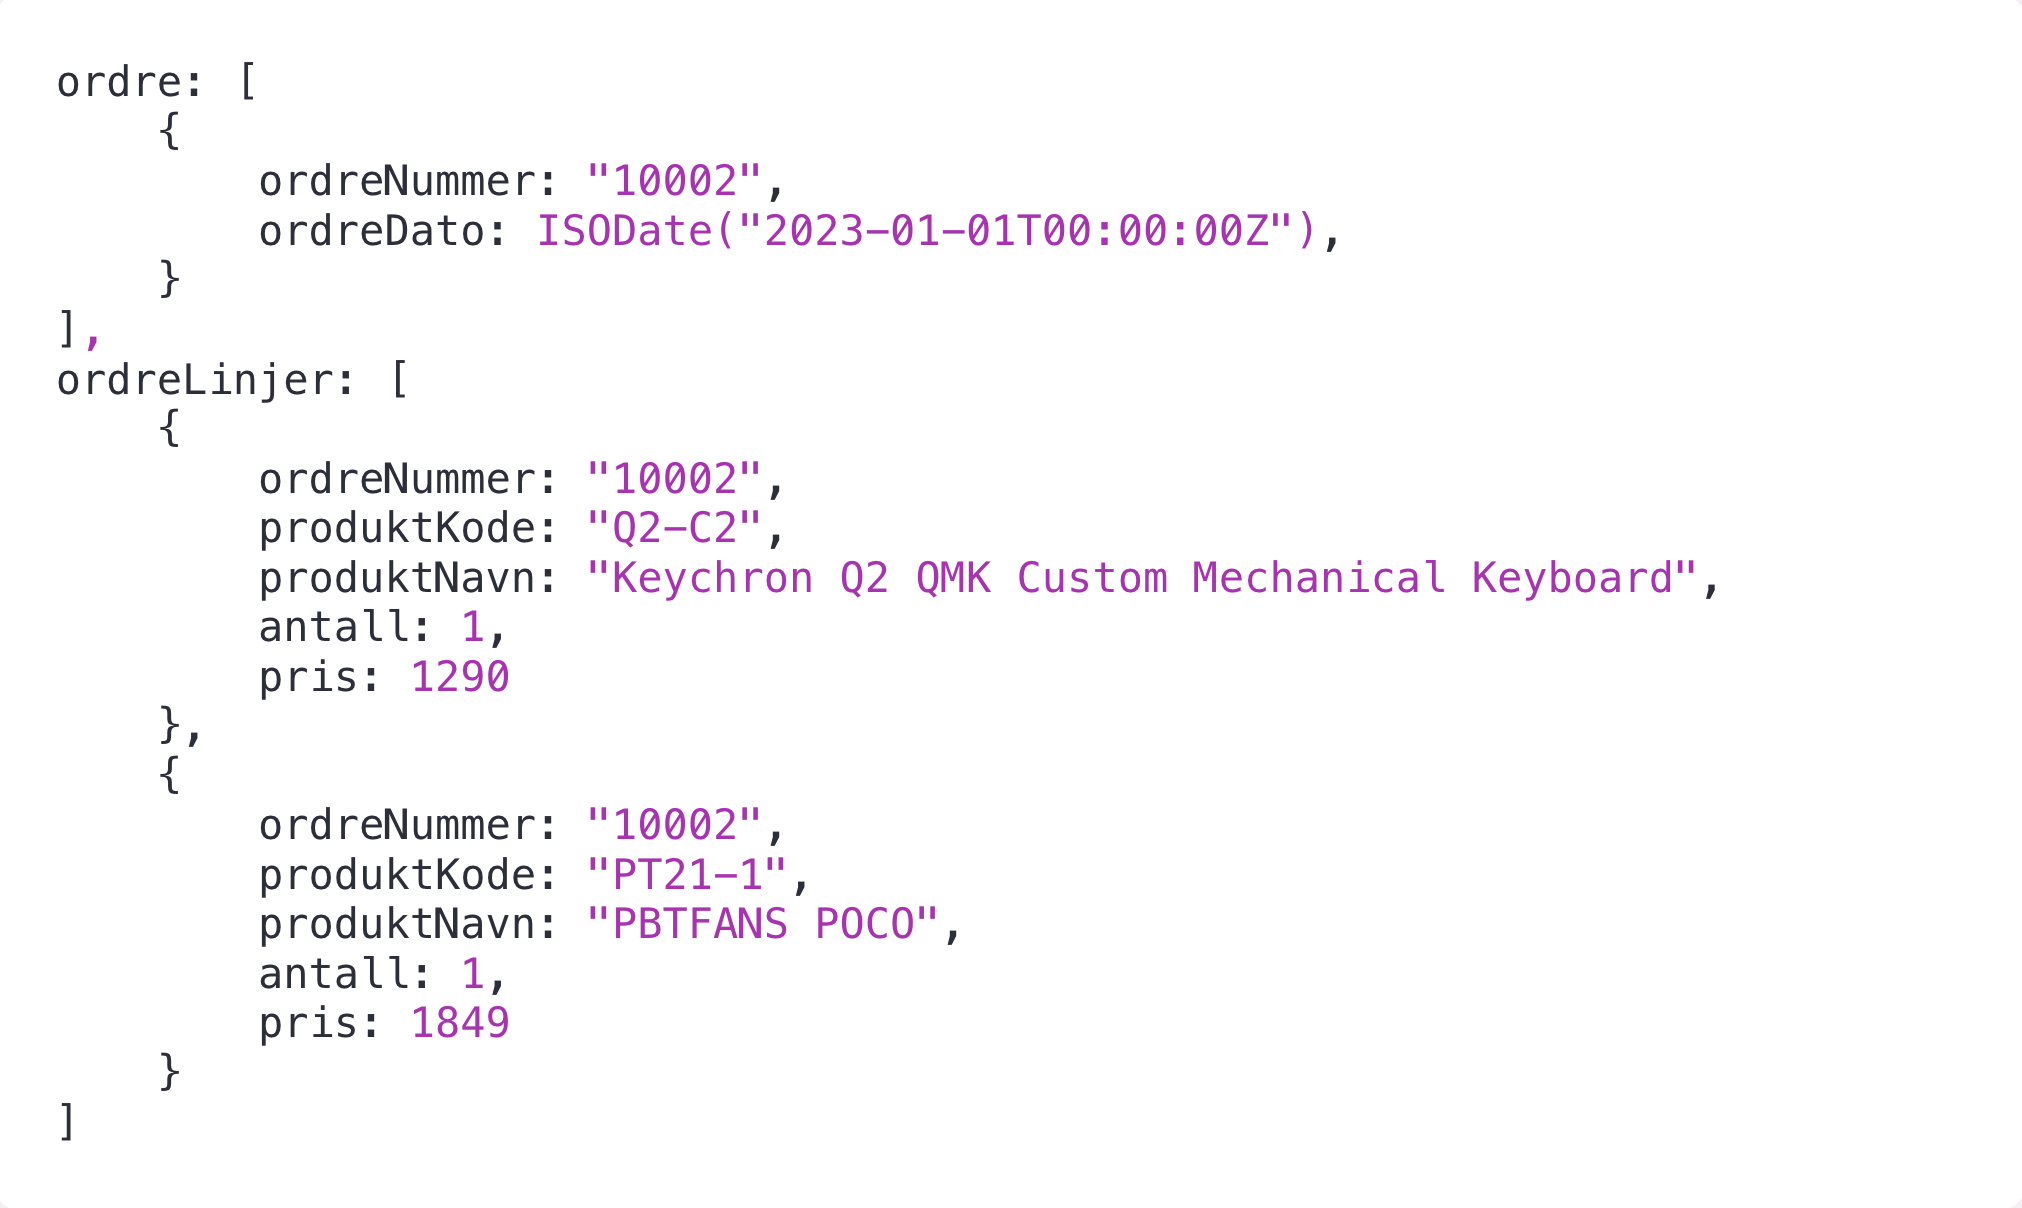Click the produktNavn key for Keychron line
This screenshot has height=1208, width=2022.
click(396, 578)
